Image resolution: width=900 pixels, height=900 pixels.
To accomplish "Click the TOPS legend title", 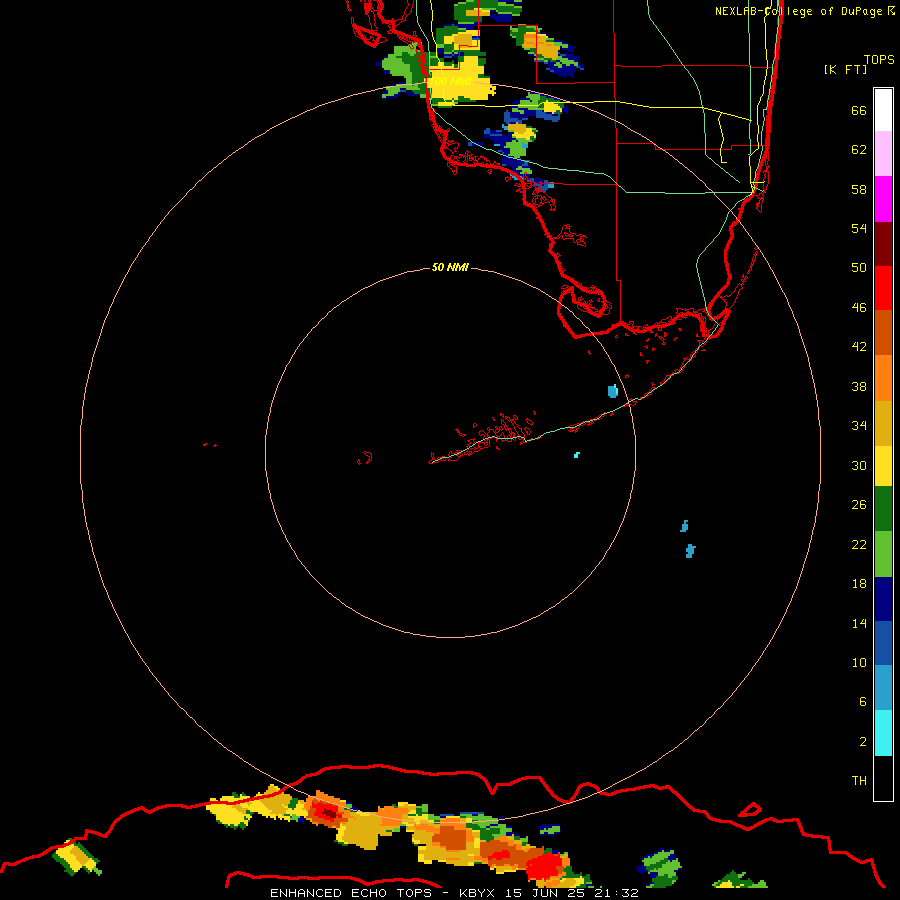I will coord(879,60).
